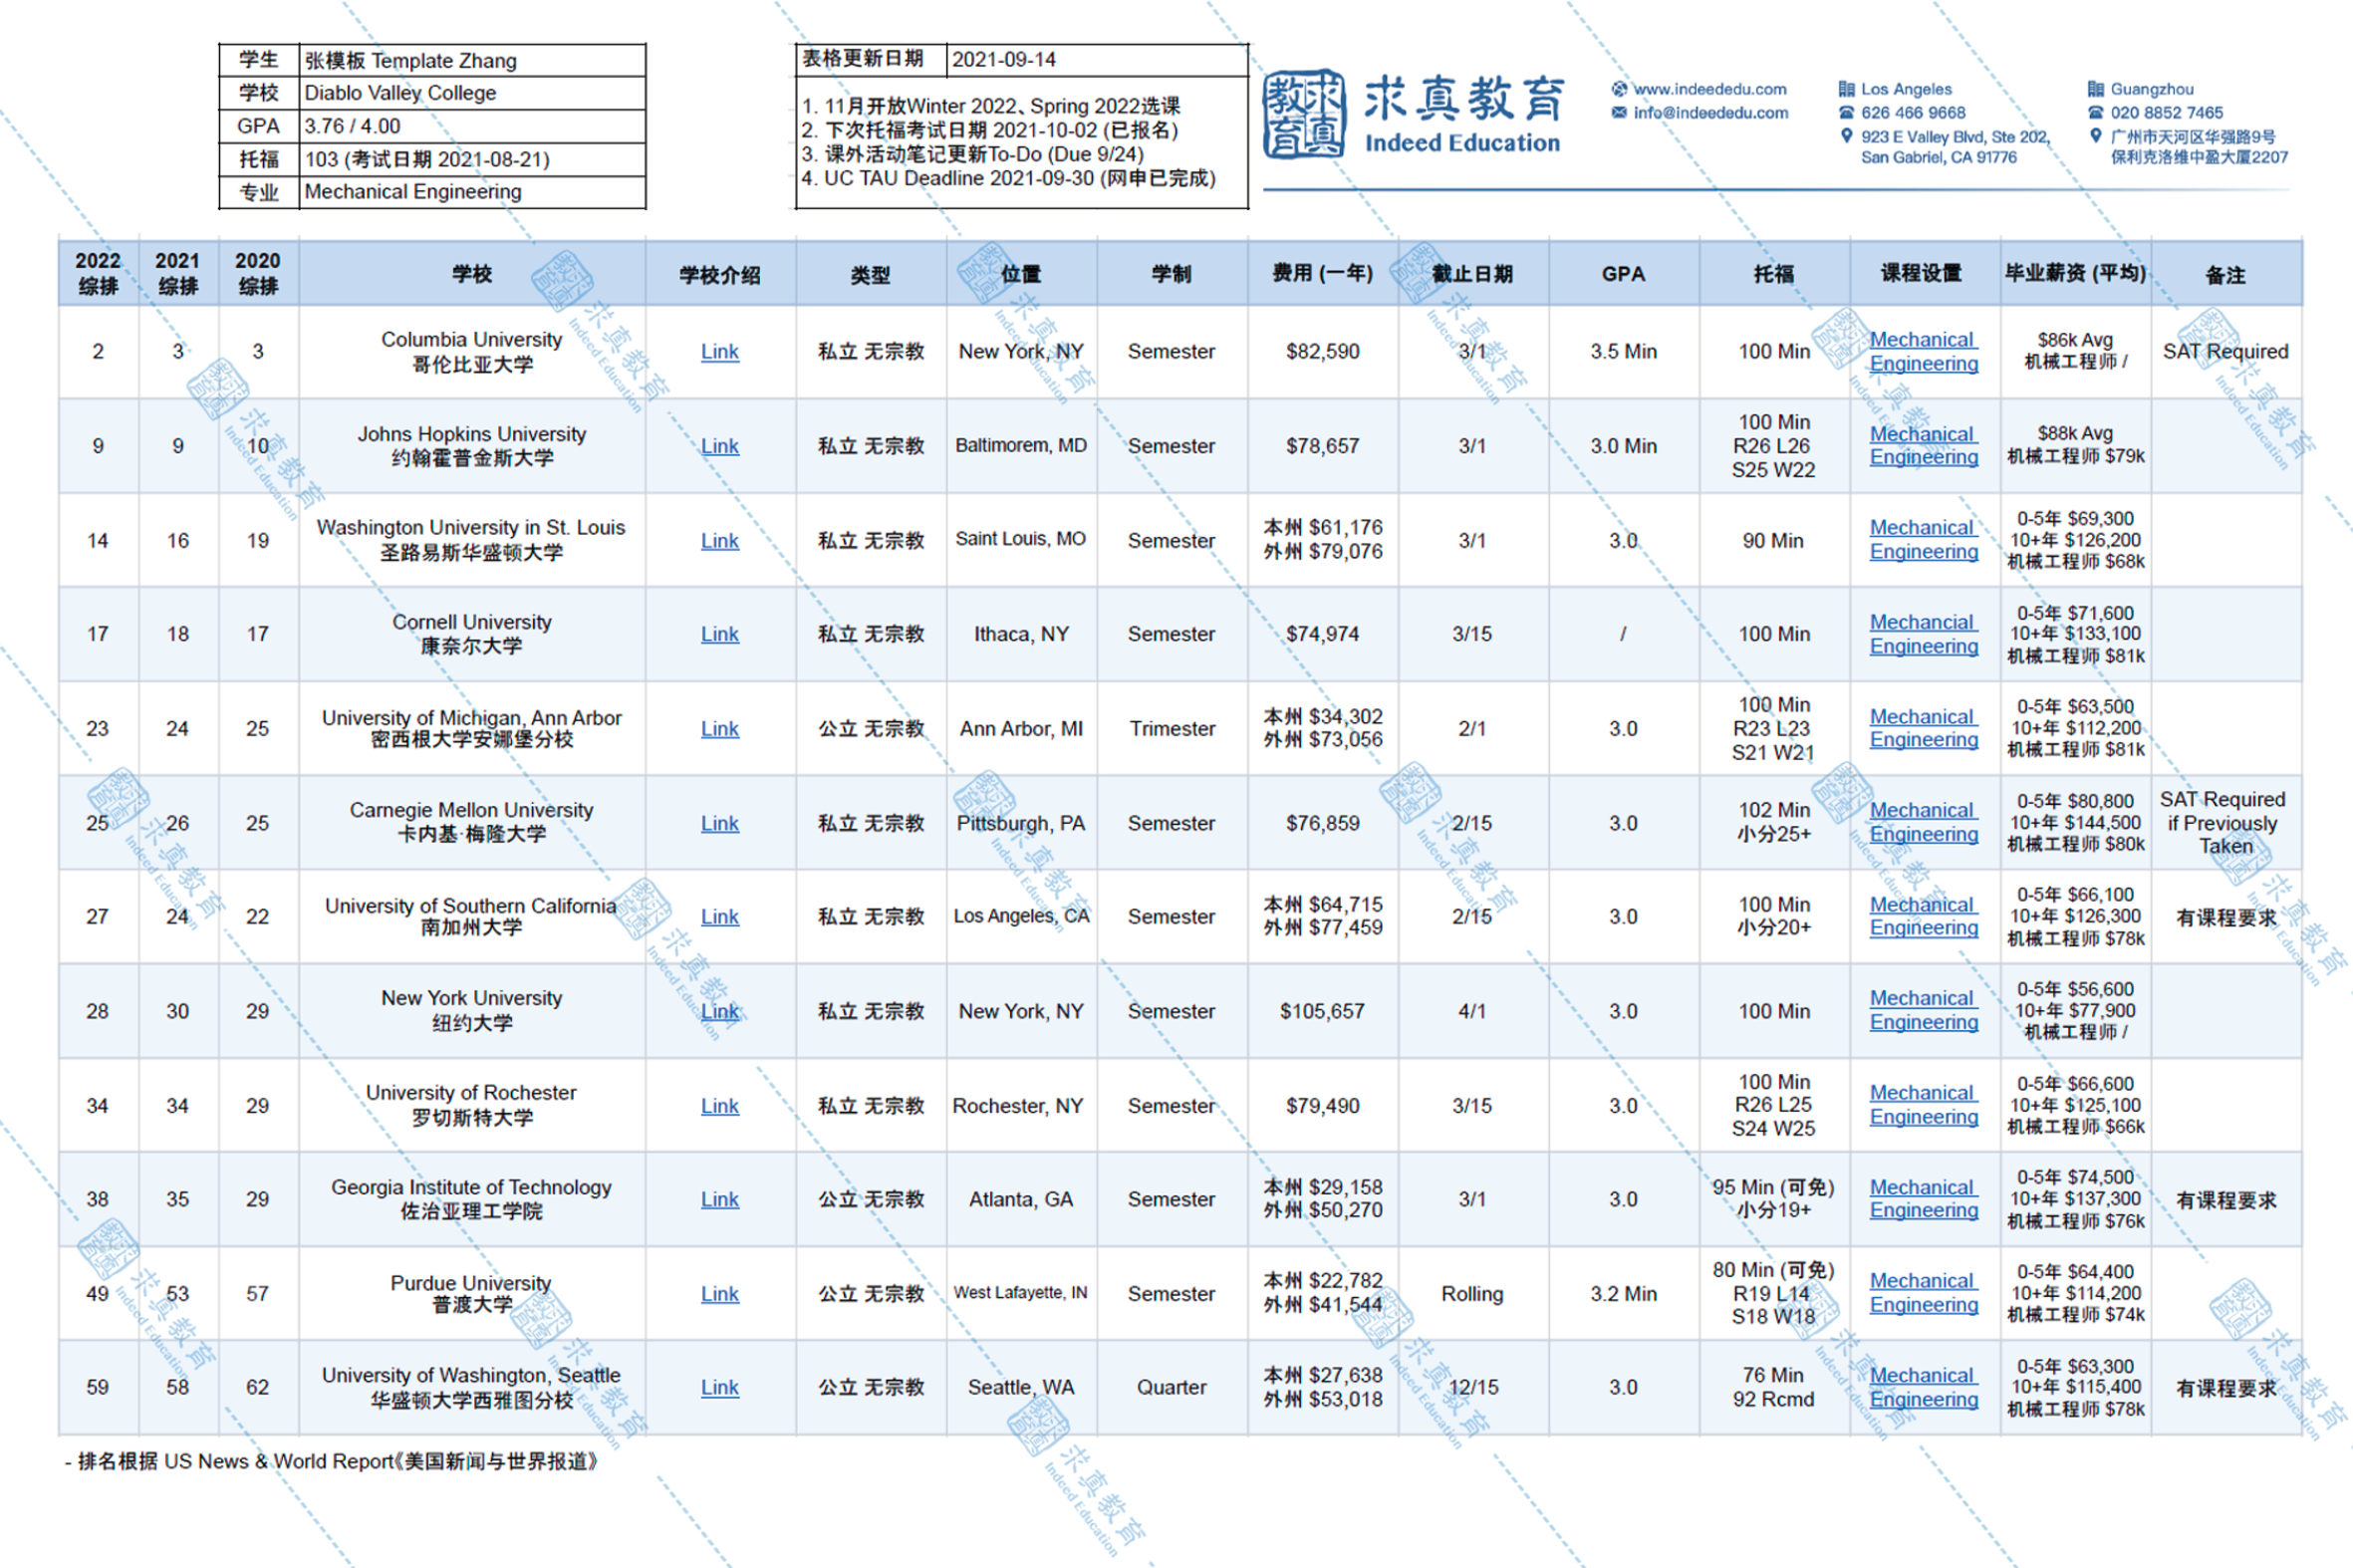Click the building icon beside Guangzhou
Screen dimensions: 2353x1568
pos(2095,89)
